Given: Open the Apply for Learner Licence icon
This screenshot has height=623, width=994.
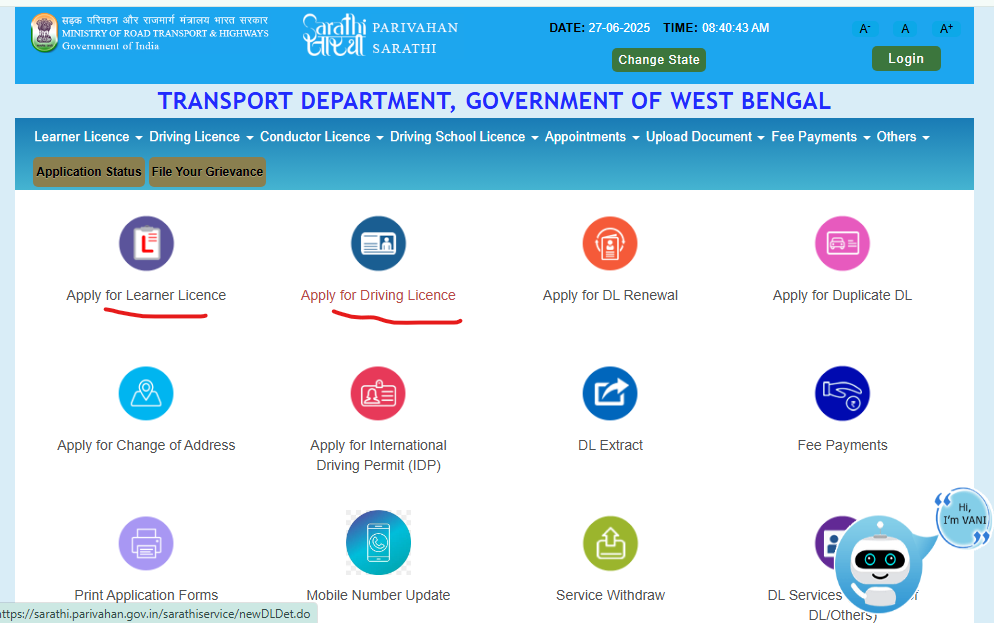Looking at the screenshot, I should [x=146, y=243].
